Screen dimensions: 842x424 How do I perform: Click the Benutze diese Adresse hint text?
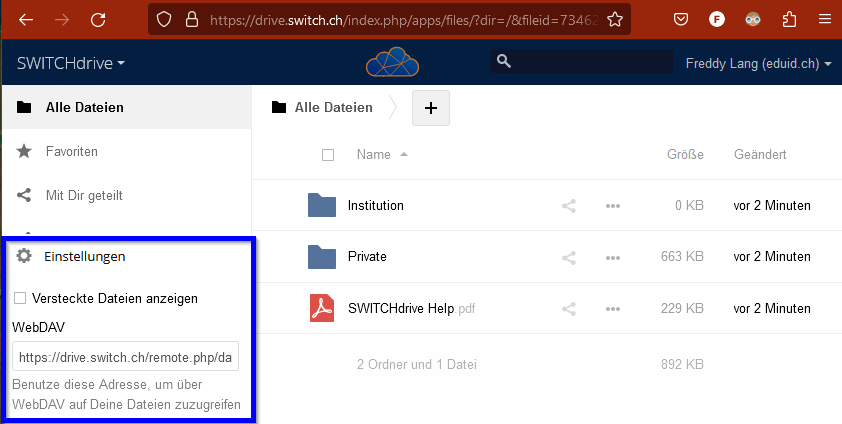click(126, 394)
